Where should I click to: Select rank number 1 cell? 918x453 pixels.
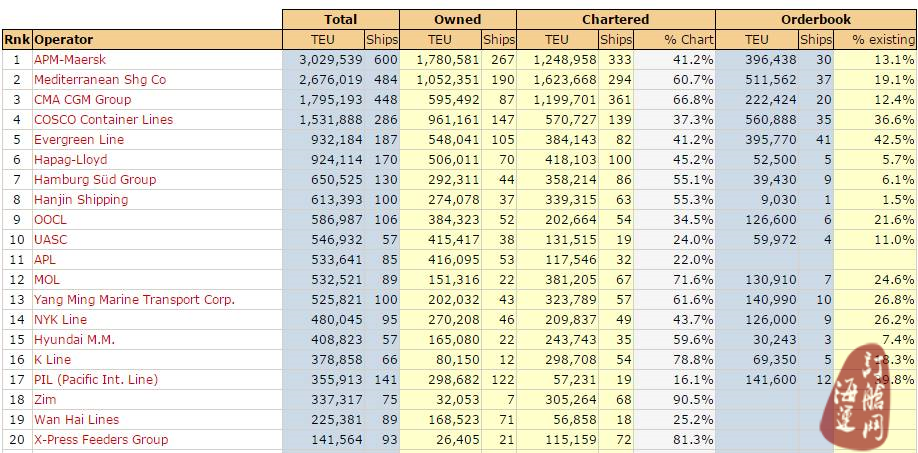17,60
